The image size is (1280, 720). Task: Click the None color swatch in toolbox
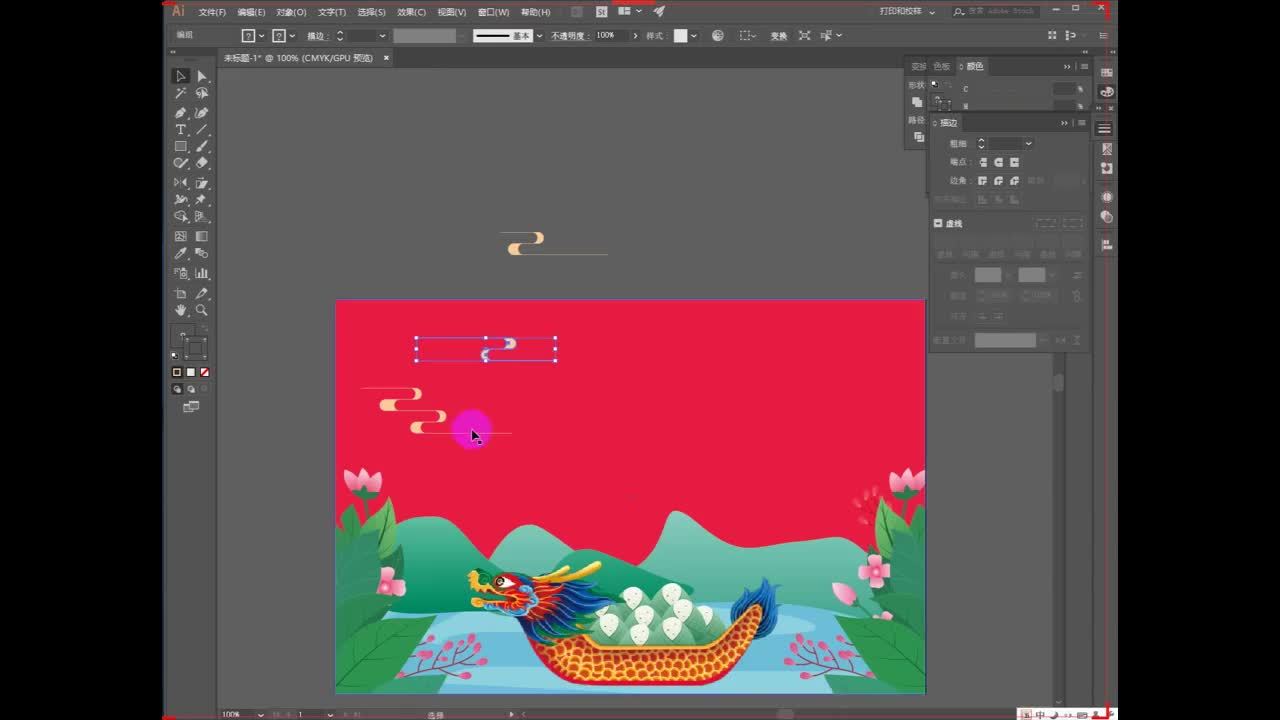[x=205, y=372]
